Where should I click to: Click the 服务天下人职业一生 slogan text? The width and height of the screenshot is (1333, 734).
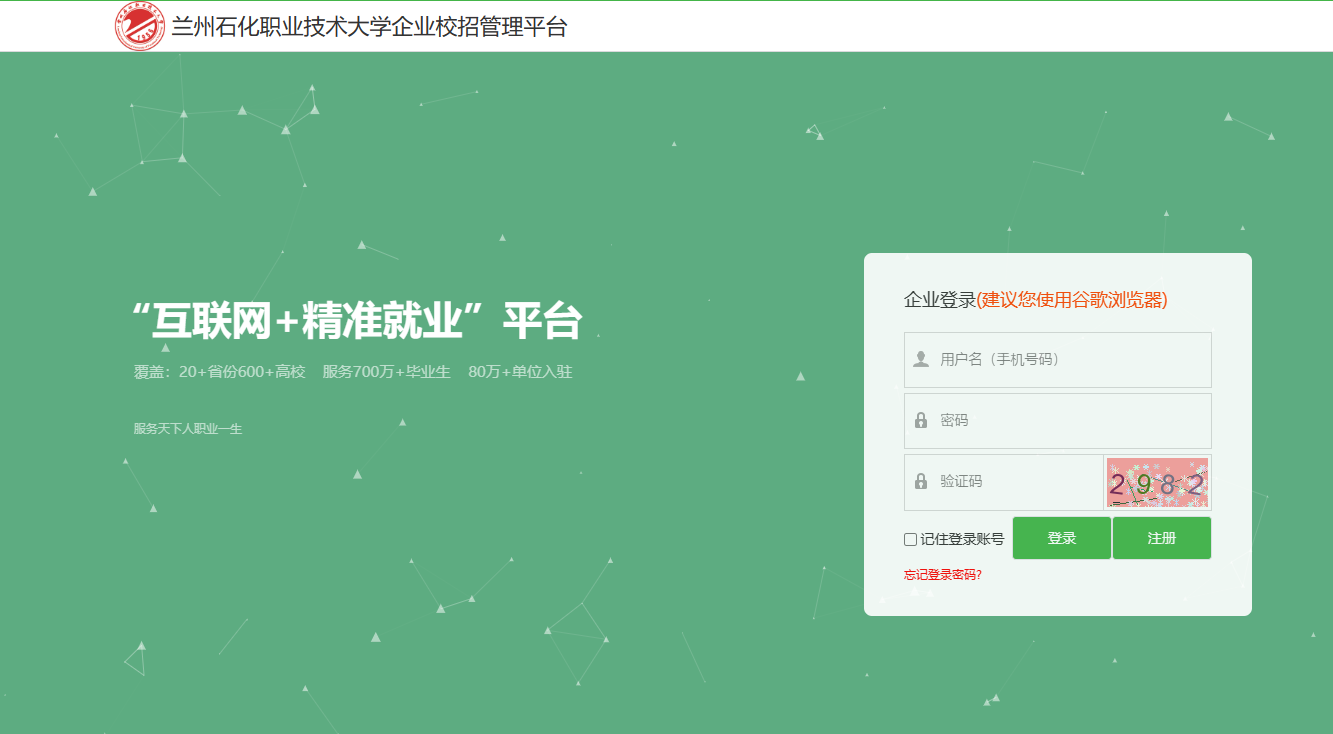point(188,429)
